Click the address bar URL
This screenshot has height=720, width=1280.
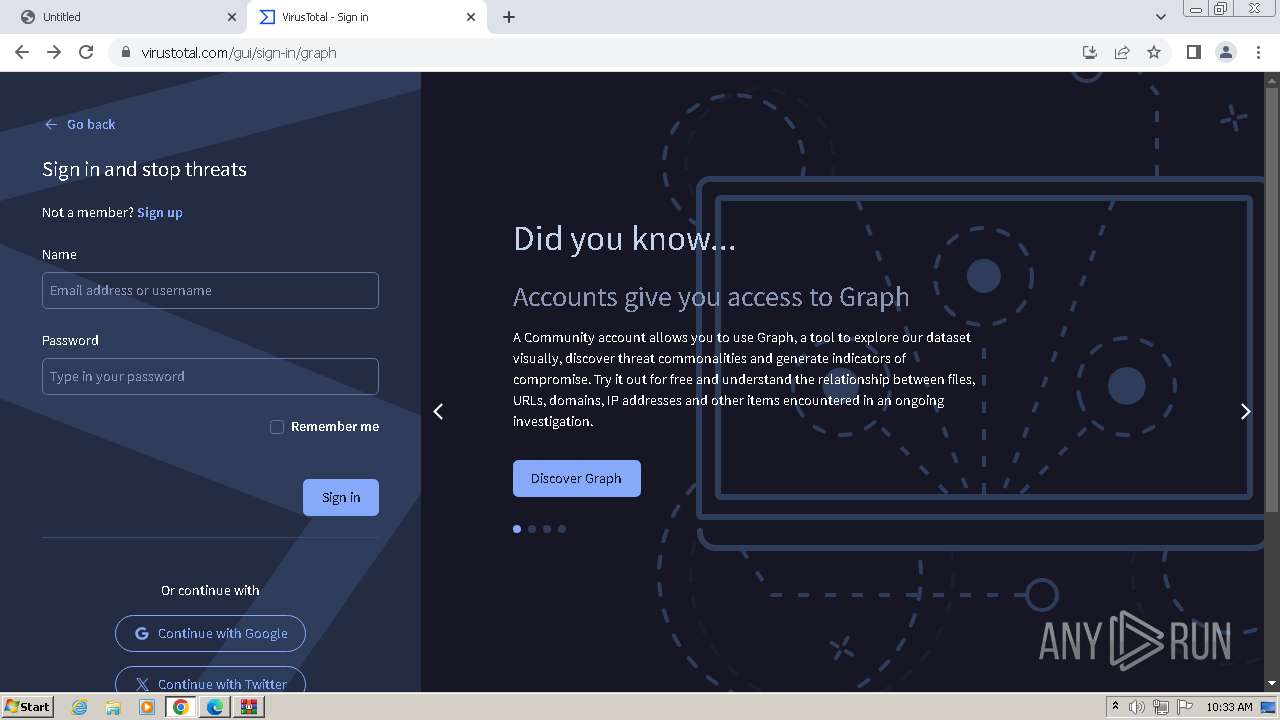[x=238, y=52]
